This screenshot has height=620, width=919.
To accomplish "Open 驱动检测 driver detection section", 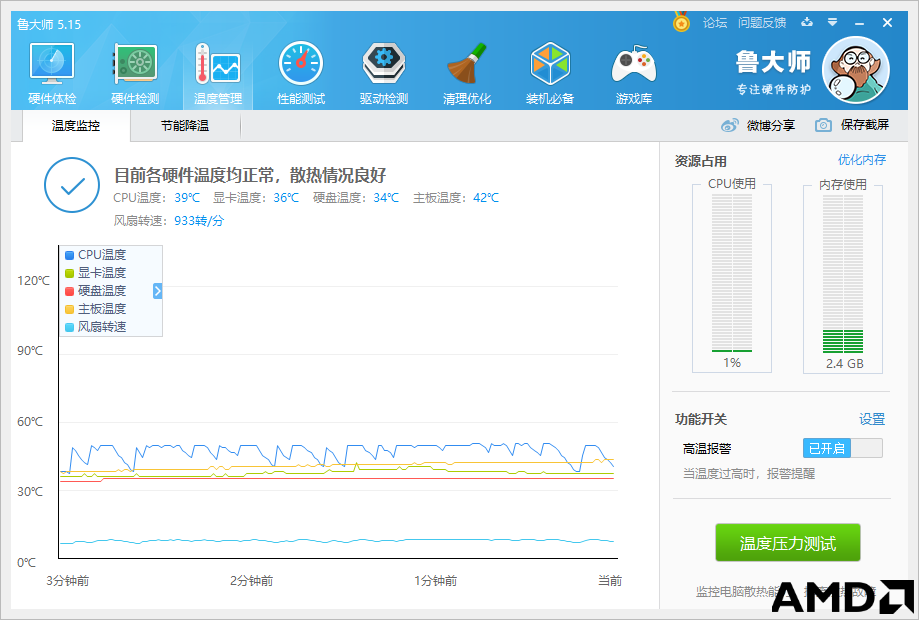I will click(x=384, y=74).
